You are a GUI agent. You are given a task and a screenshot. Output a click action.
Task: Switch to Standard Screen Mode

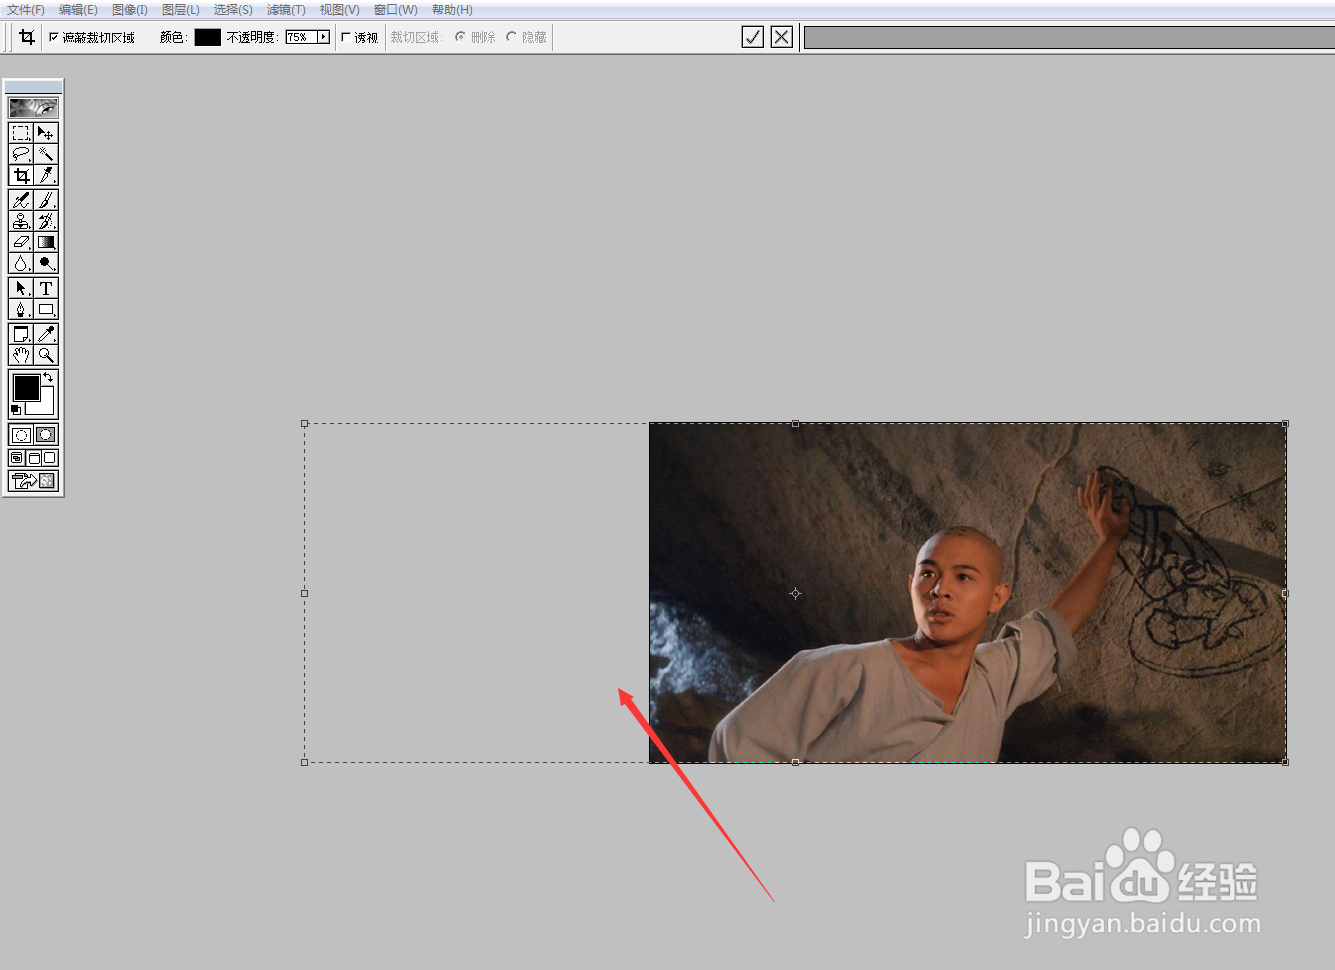pyautogui.click(x=17, y=458)
